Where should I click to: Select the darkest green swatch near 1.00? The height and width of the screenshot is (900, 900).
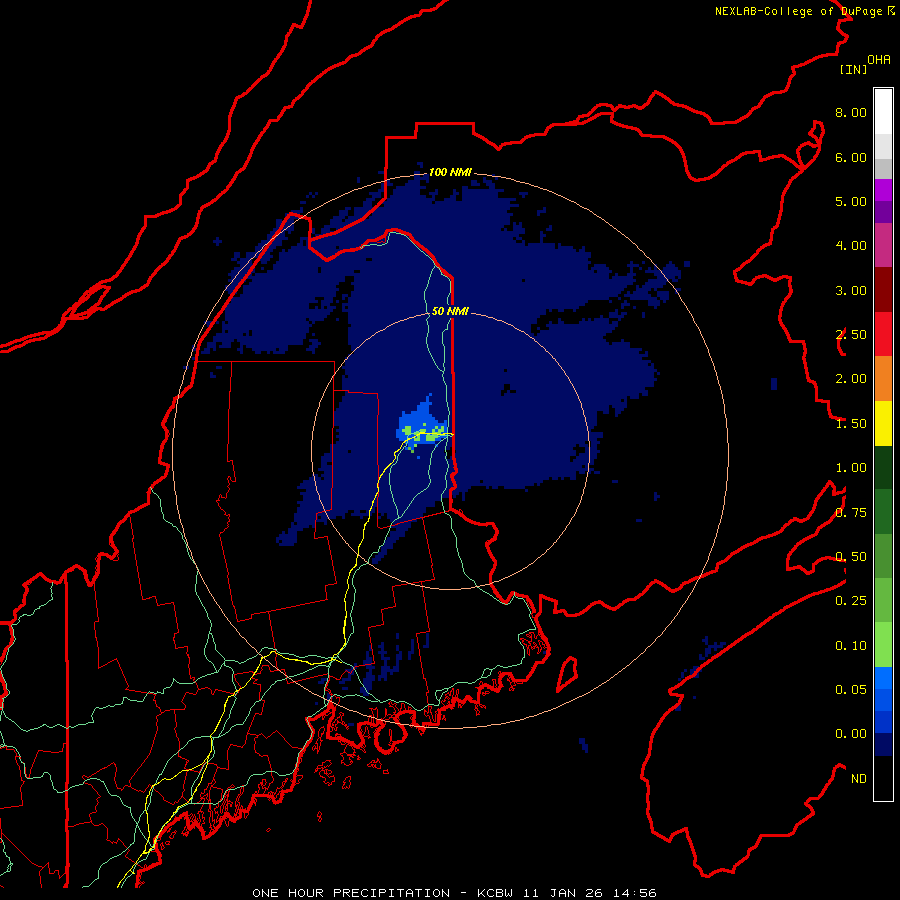point(883,468)
